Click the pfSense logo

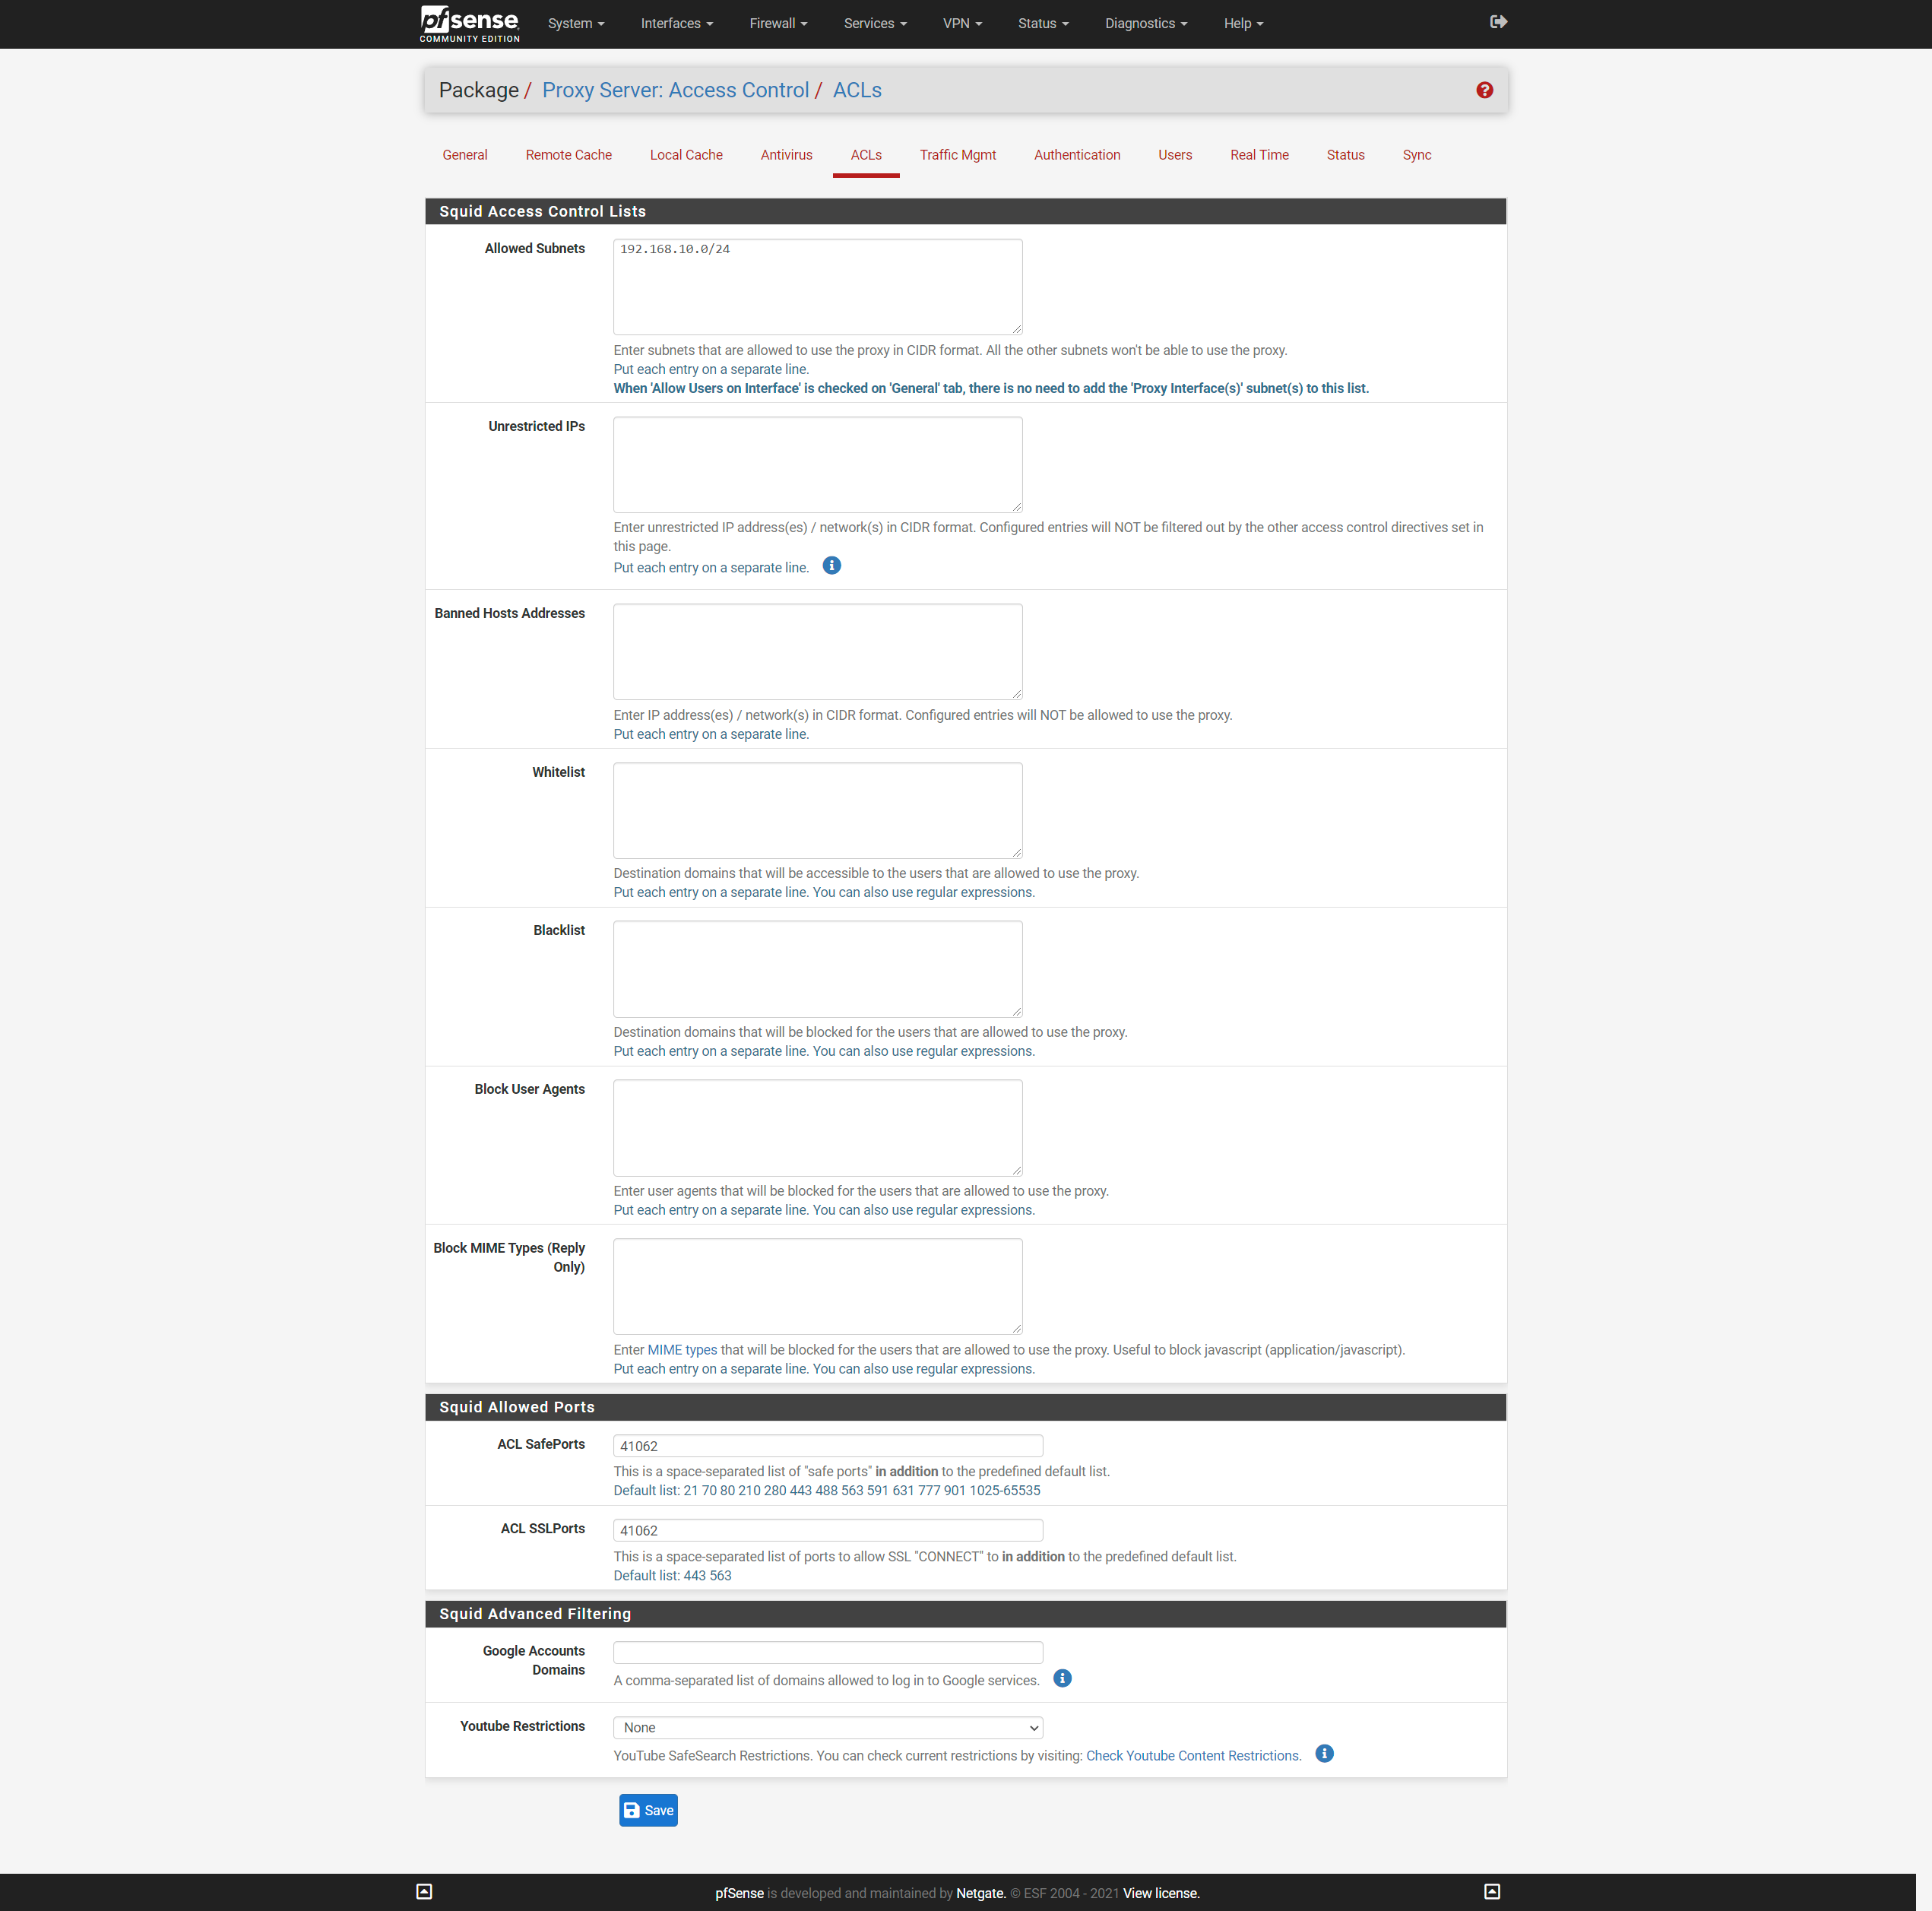pyautogui.click(x=469, y=23)
